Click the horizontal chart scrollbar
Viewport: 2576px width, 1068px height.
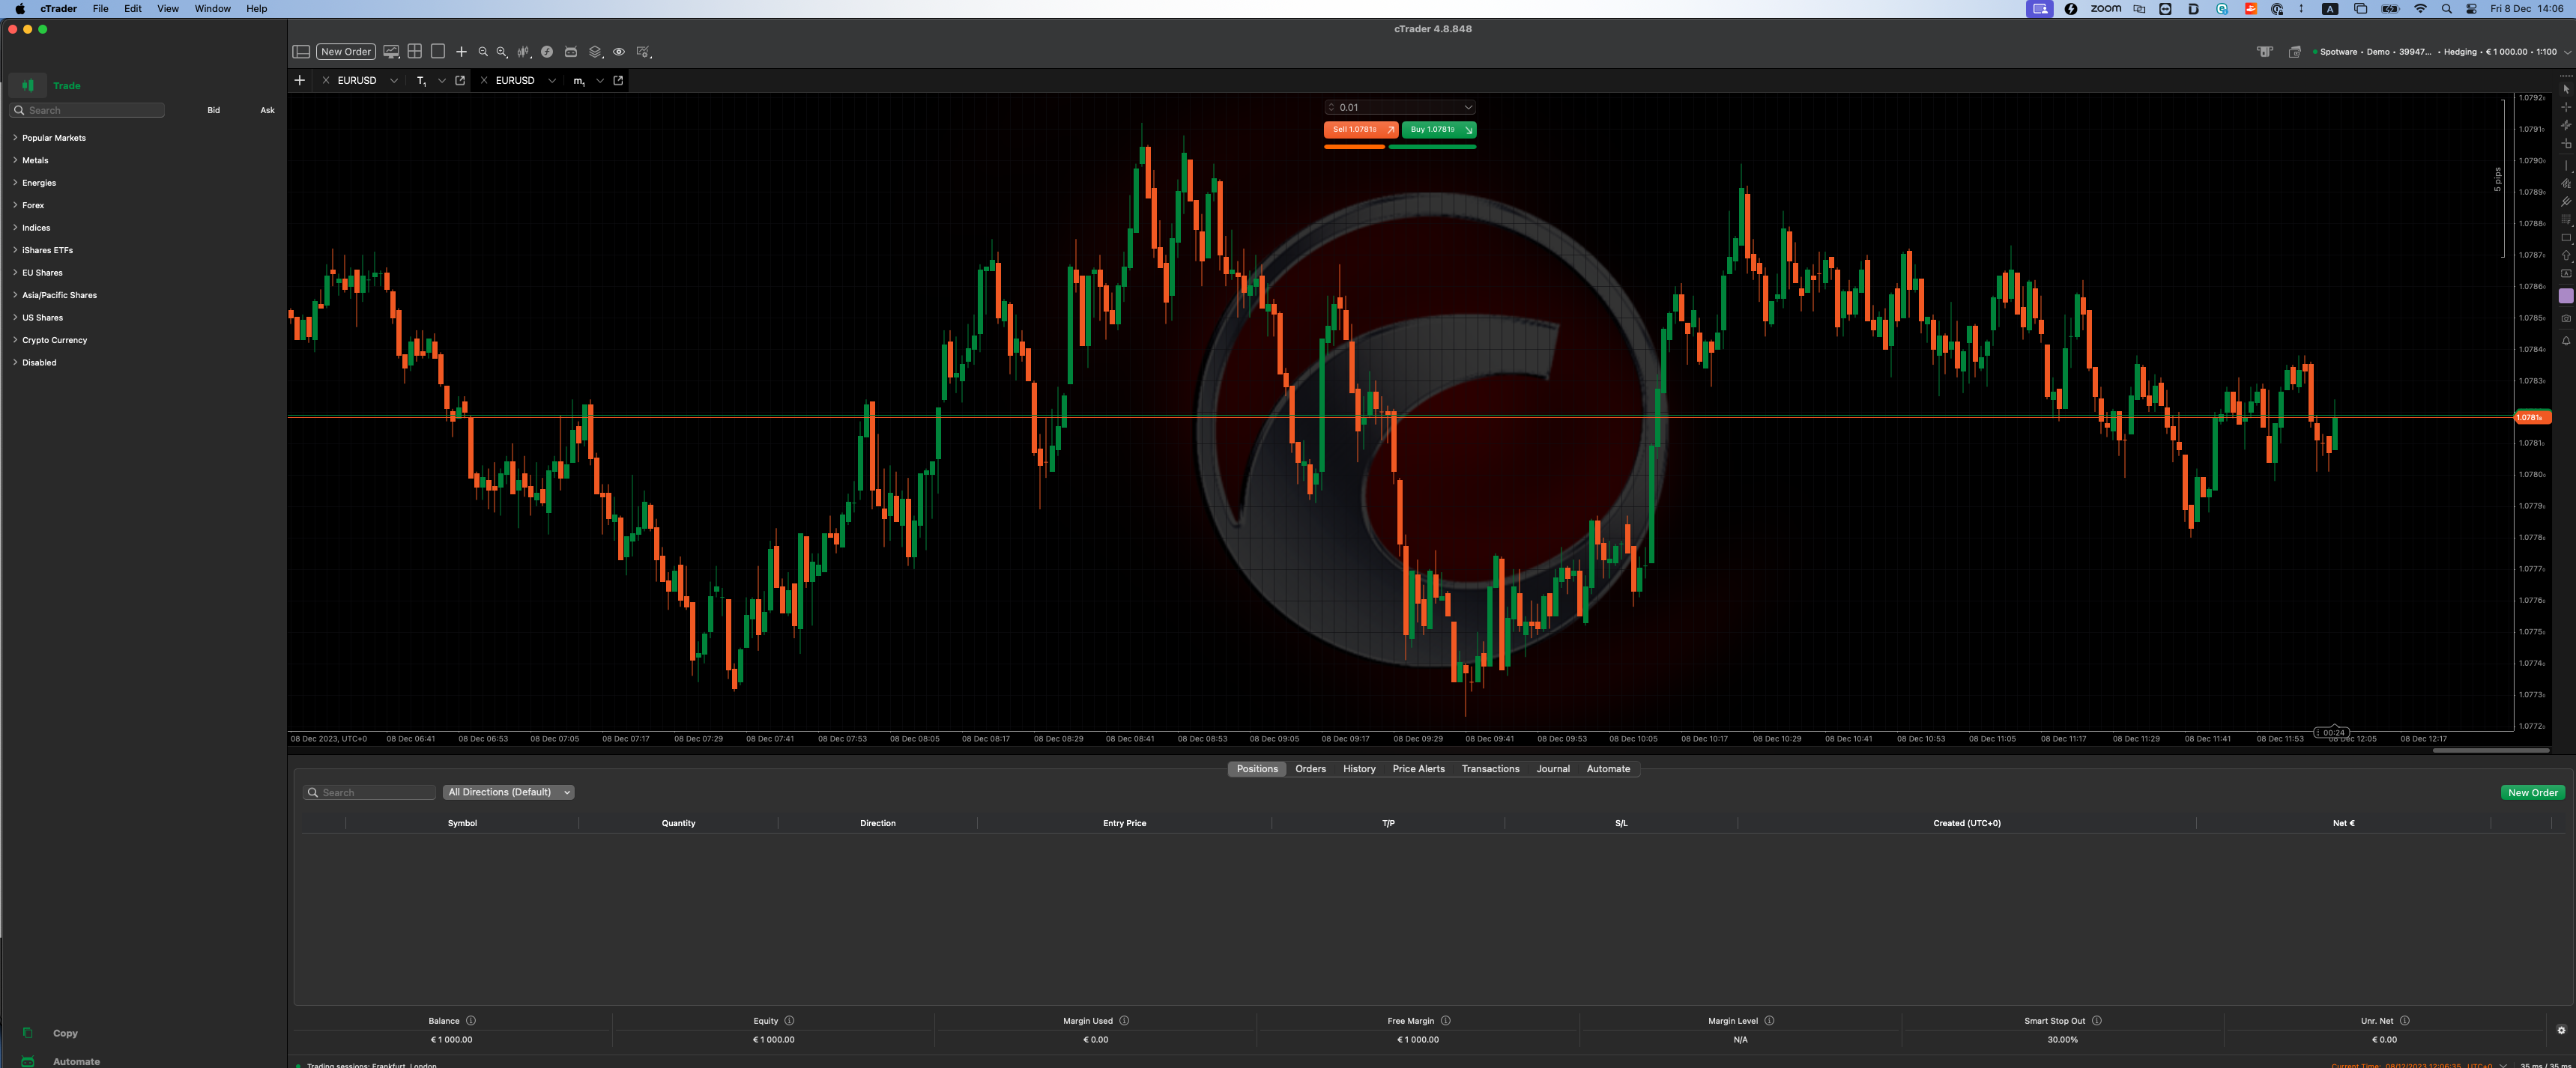pyautogui.click(x=2490, y=750)
